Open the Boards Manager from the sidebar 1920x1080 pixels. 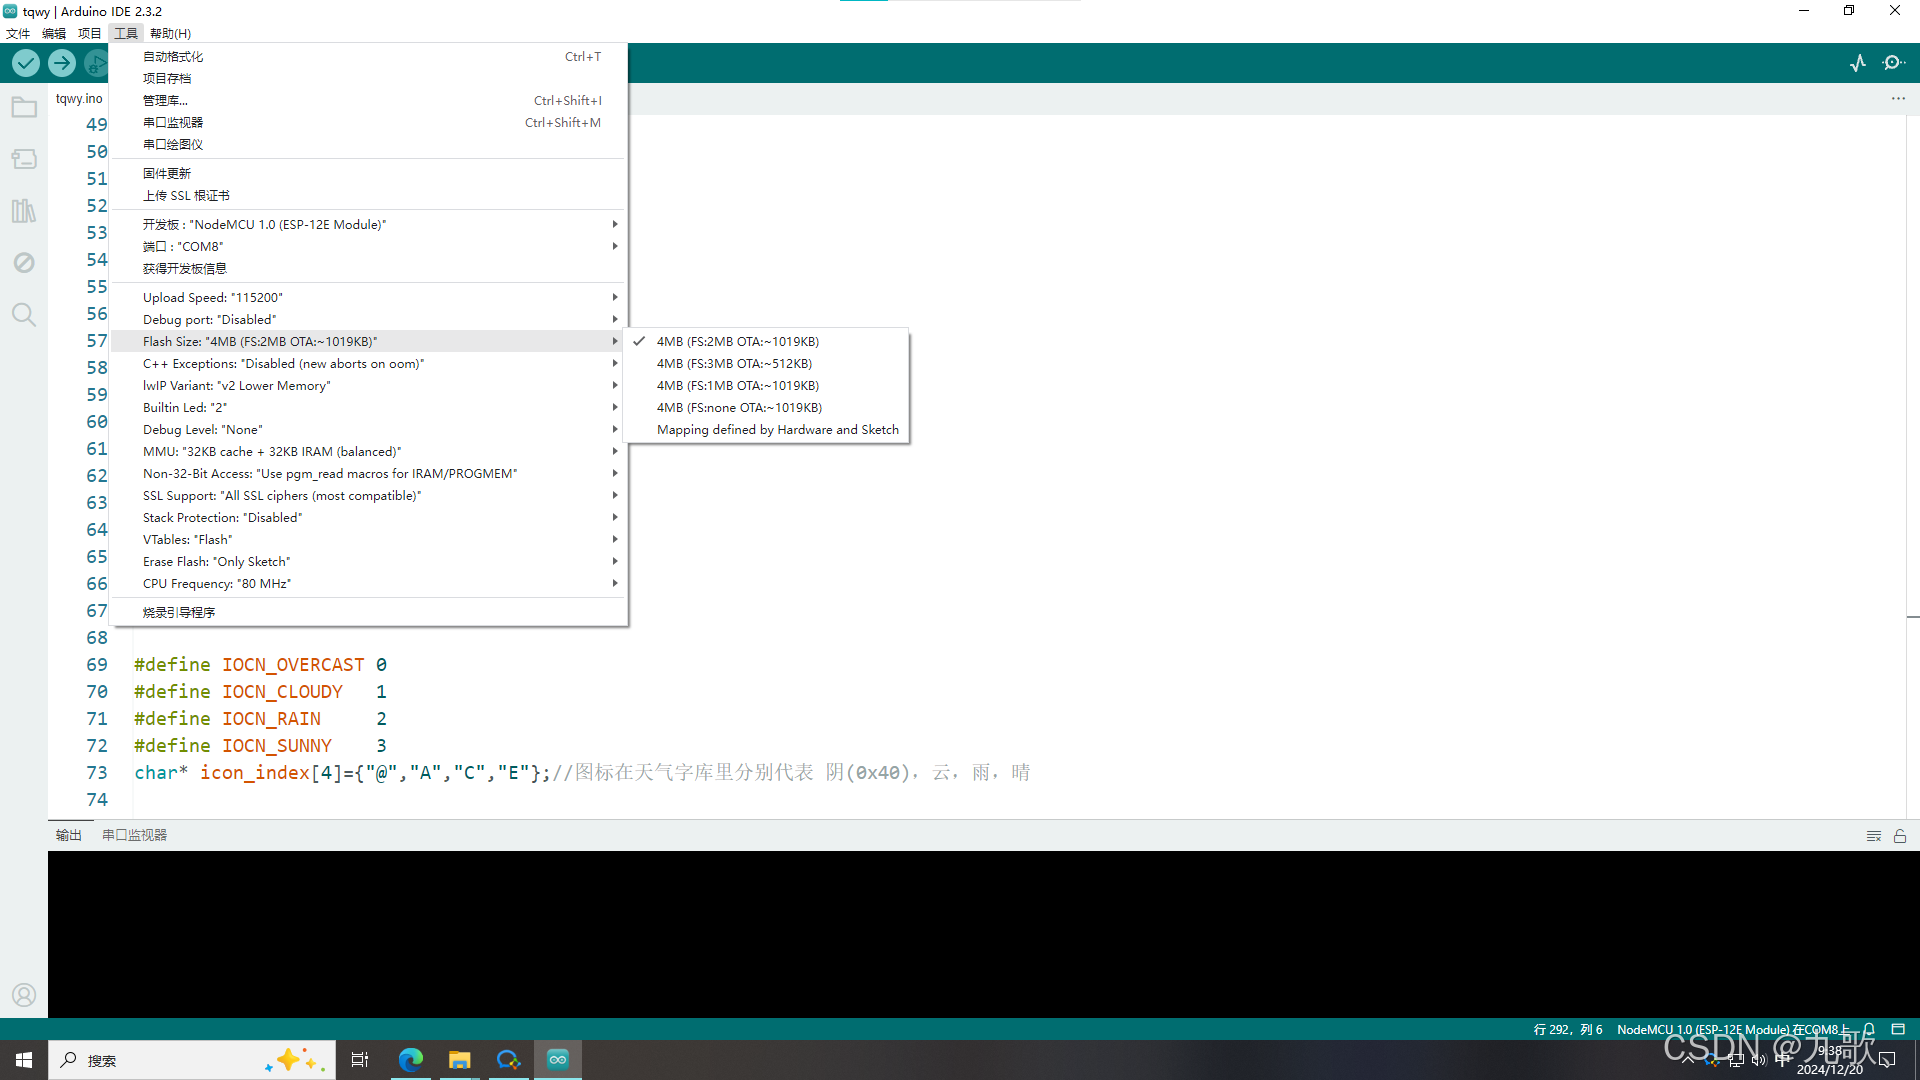(x=23, y=158)
